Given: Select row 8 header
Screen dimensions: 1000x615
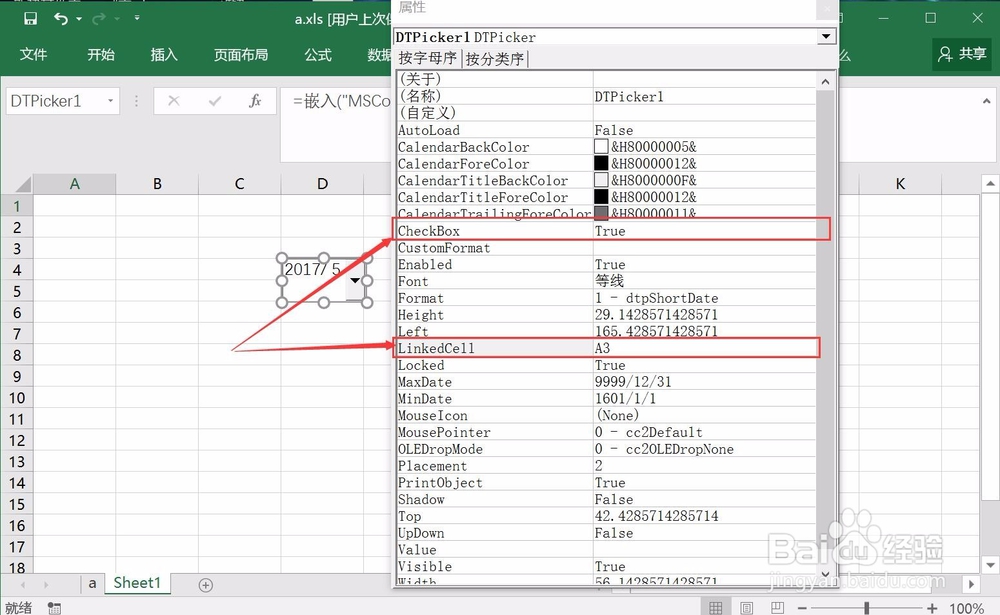Looking at the screenshot, I should click(x=17, y=355).
